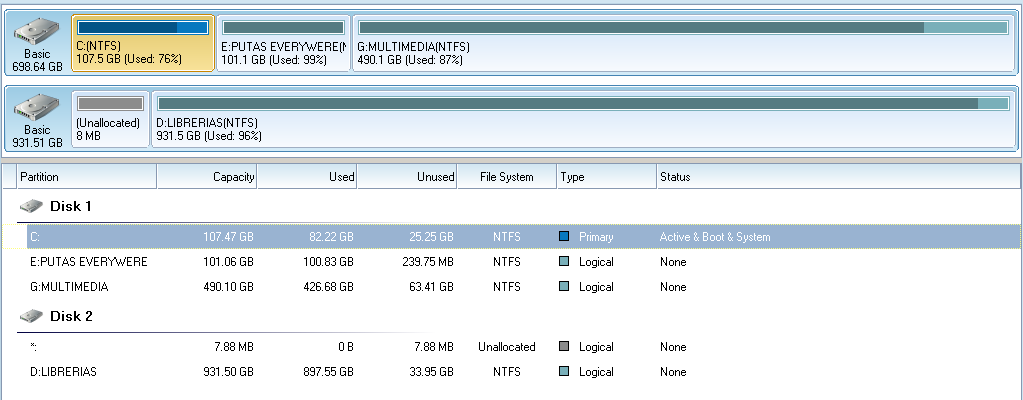The image size is (1023, 400).
Task: Sort by the Capacity column header
Action: 207,177
